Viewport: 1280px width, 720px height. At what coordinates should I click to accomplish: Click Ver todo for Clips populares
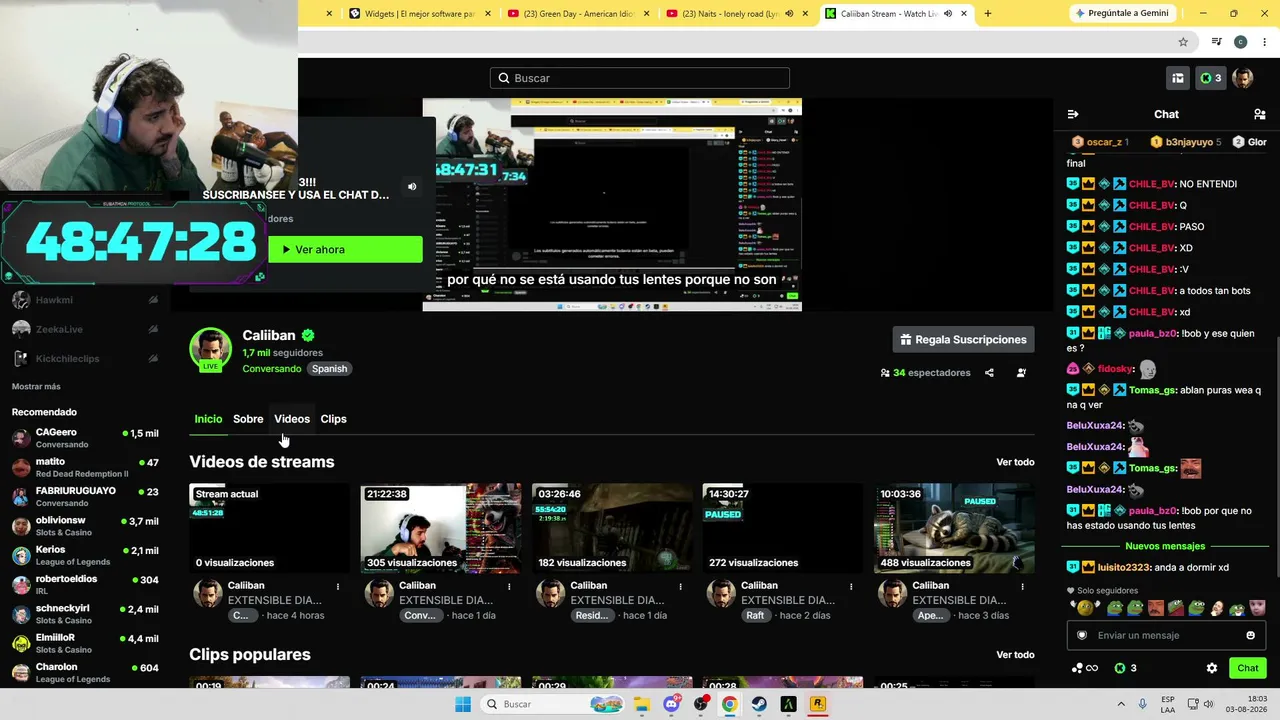coord(1015,655)
